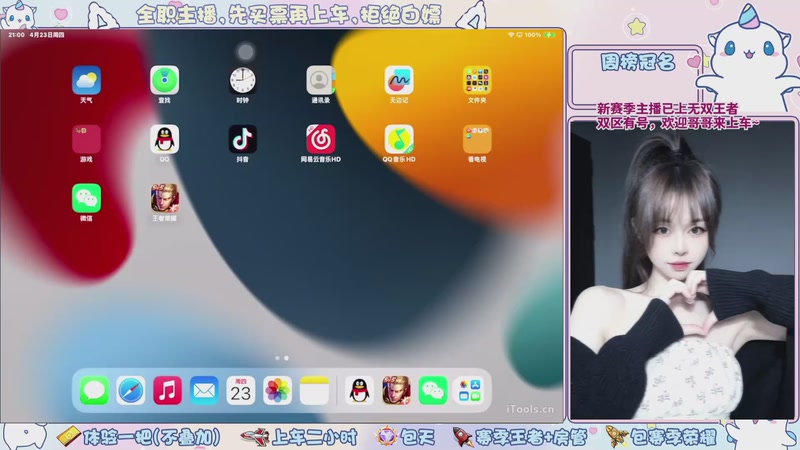Image resolution: width=800 pixels, height=450 pixels.
Task: Click the 4月23日周四 date text
Action: pos(47,35)
